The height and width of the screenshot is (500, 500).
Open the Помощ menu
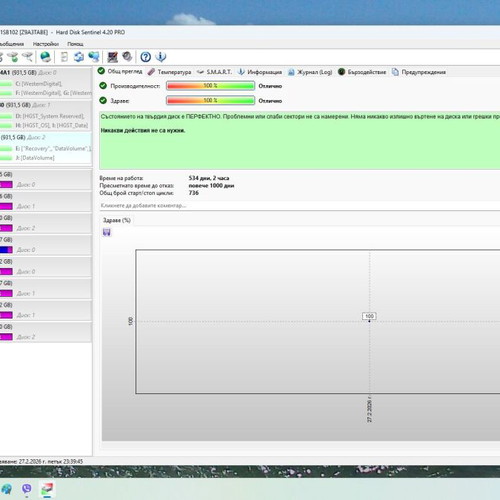[x=75, y=44]
